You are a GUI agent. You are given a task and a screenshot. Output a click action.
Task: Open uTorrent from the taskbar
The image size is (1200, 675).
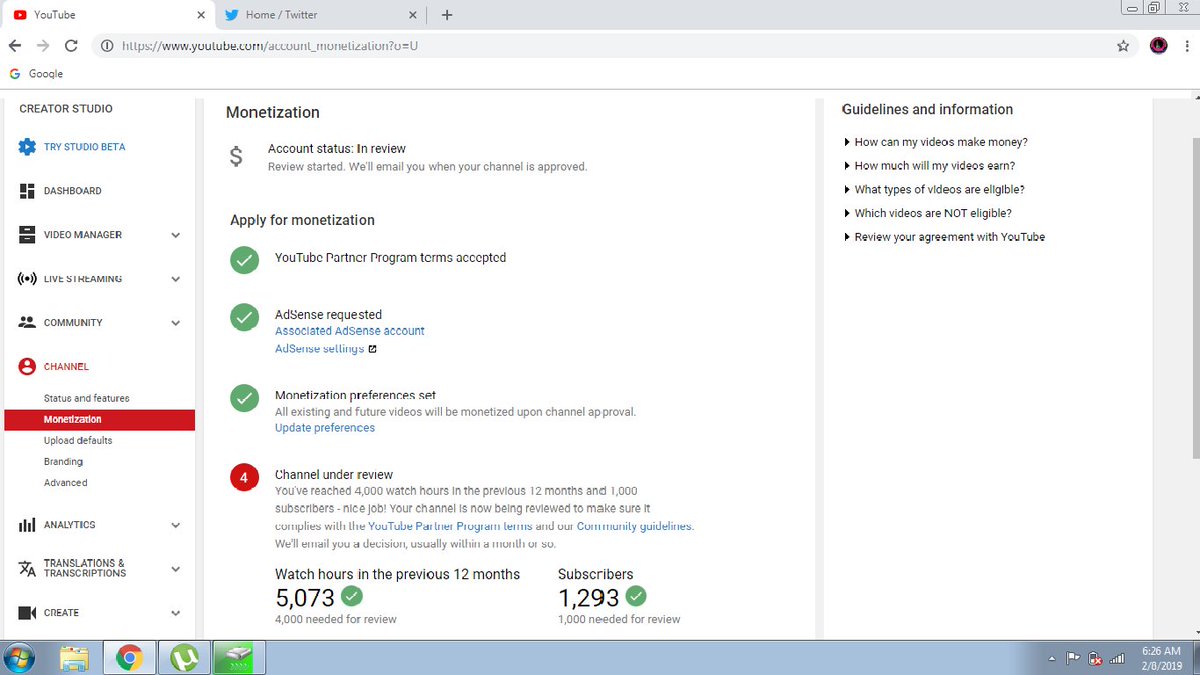pos(184,658)
